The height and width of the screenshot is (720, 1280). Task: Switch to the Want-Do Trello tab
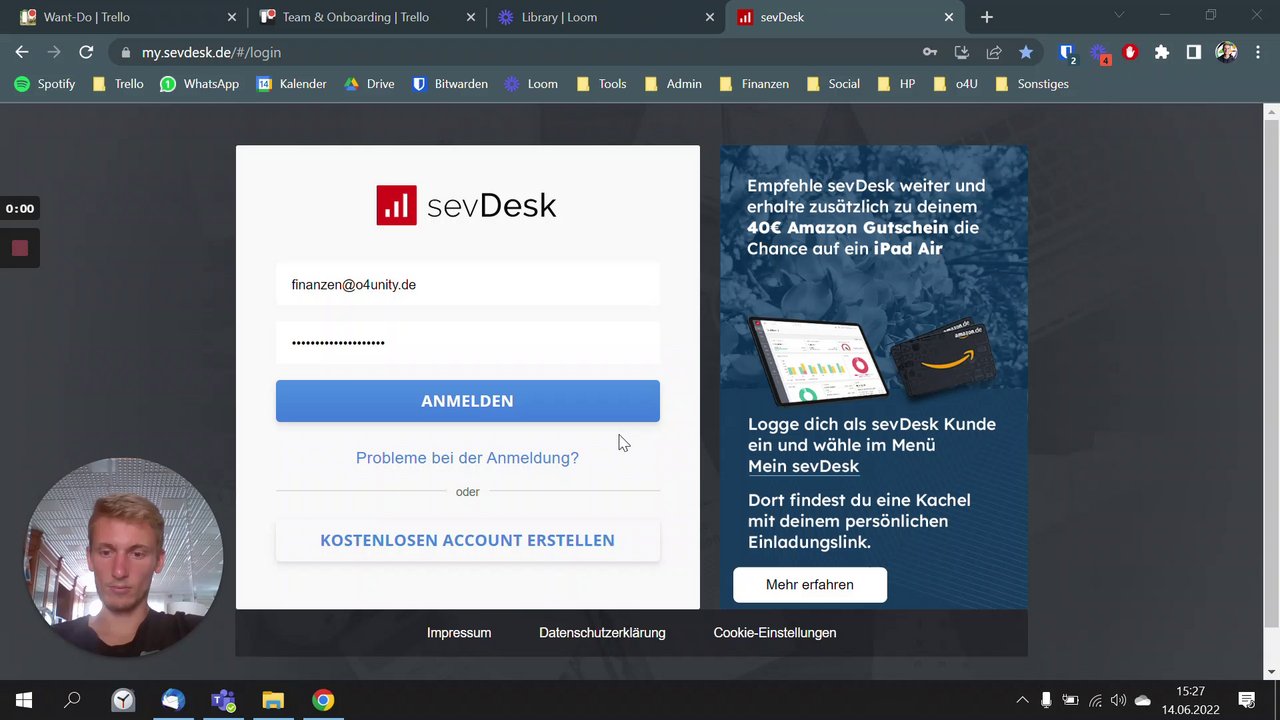pos(125,17)
